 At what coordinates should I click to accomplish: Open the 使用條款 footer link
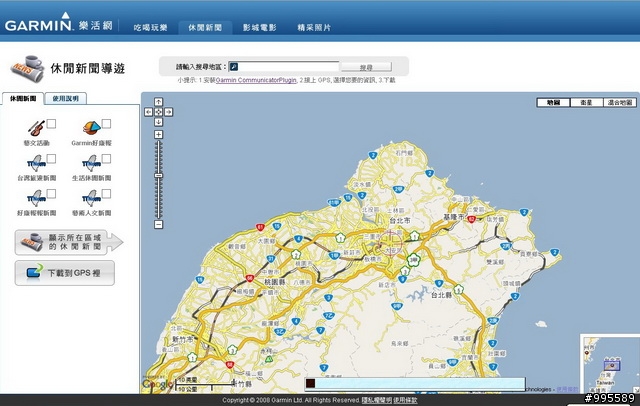point(405,400)
